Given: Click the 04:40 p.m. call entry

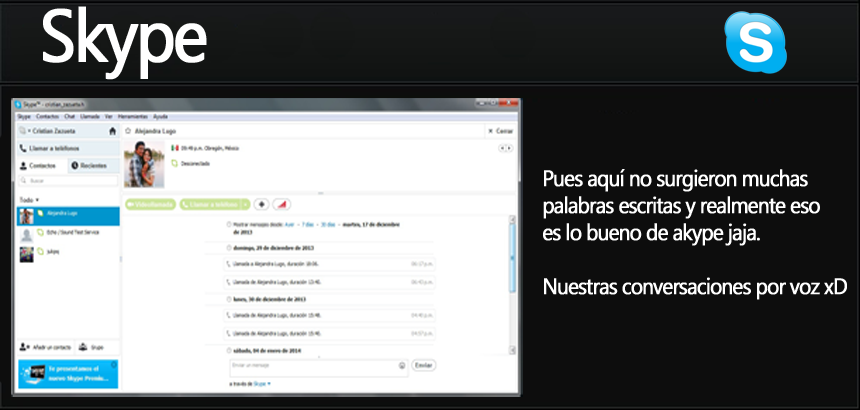Looking at the screenshot, I should [330, 315].
